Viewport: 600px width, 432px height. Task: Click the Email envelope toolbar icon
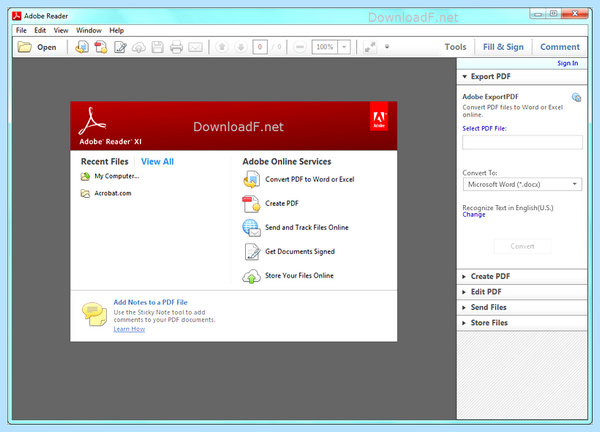click(x=196, y=47)
